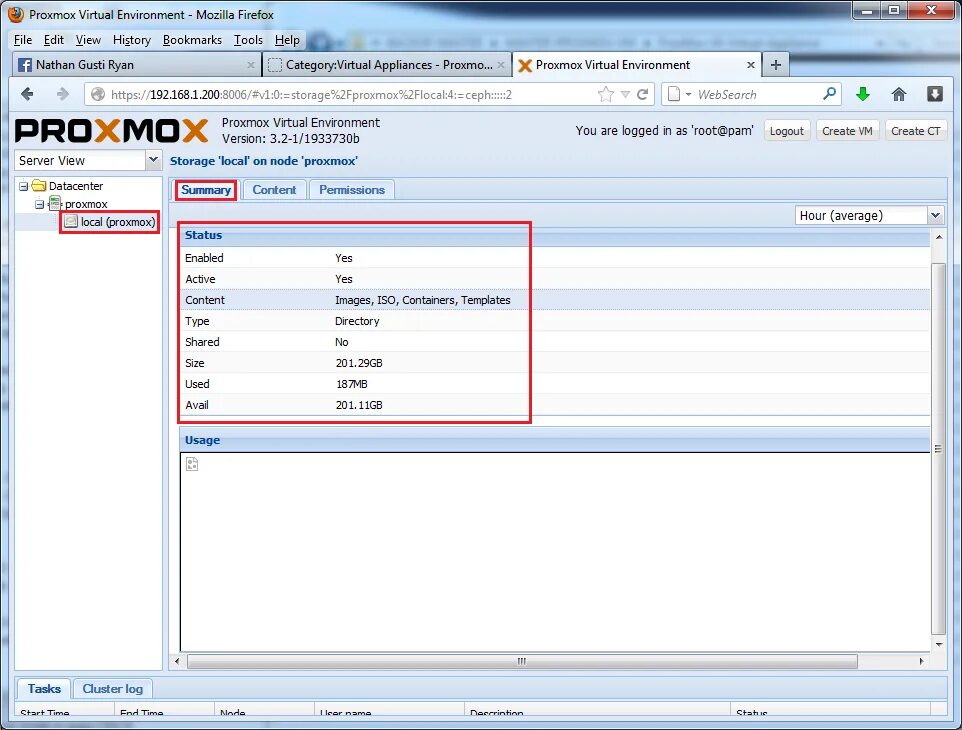Click the Status panel header
This screenshot has height=730, width=962.
click(555, 235)
